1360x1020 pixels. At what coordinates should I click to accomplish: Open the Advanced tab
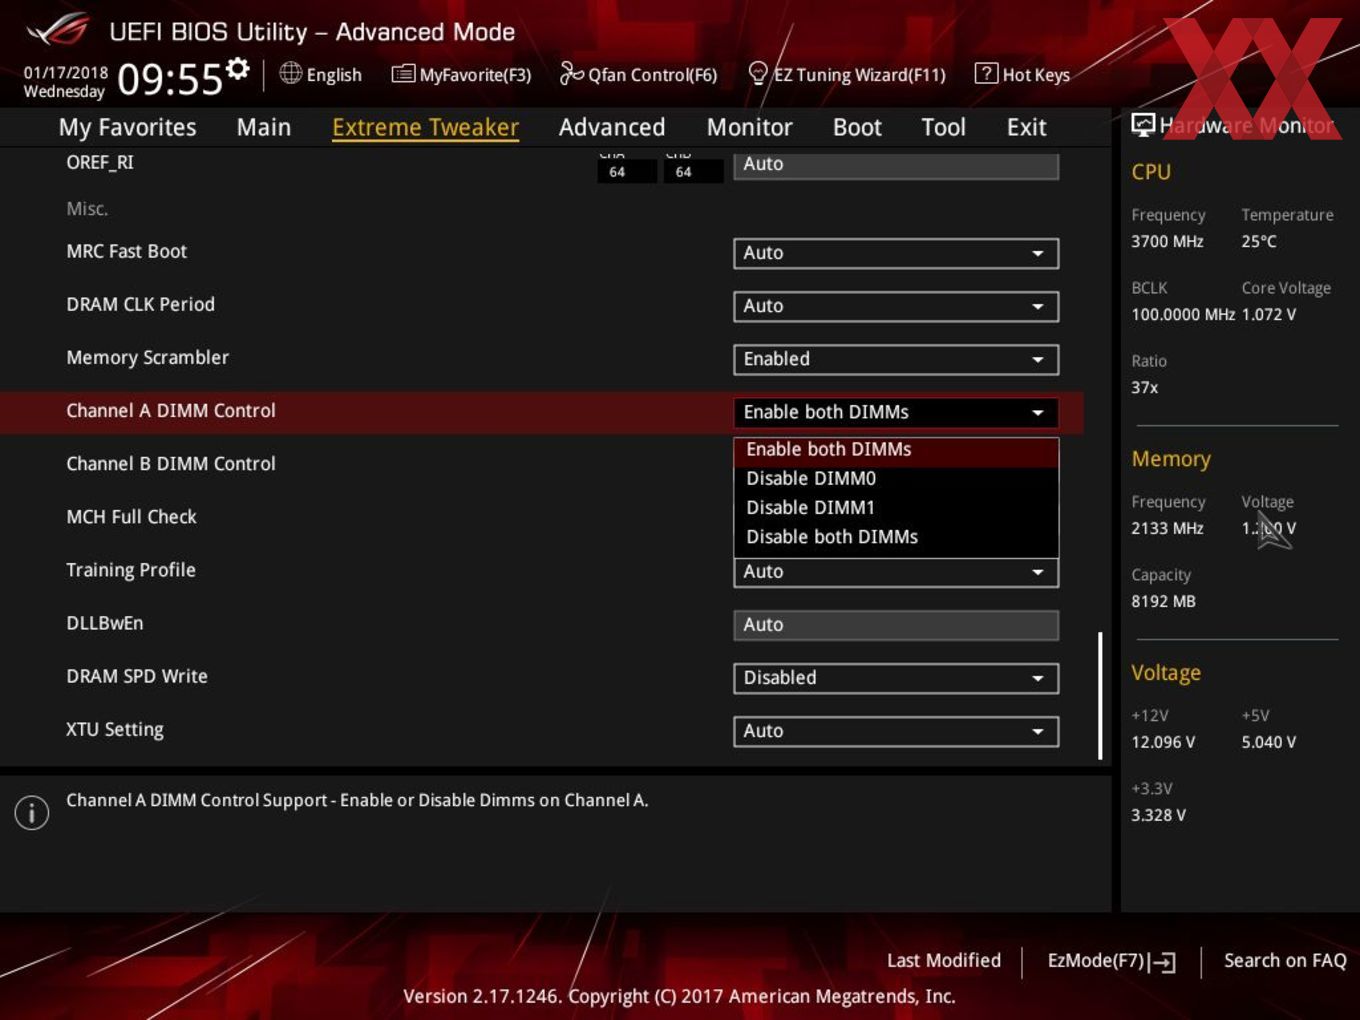(x=611, y=127)
